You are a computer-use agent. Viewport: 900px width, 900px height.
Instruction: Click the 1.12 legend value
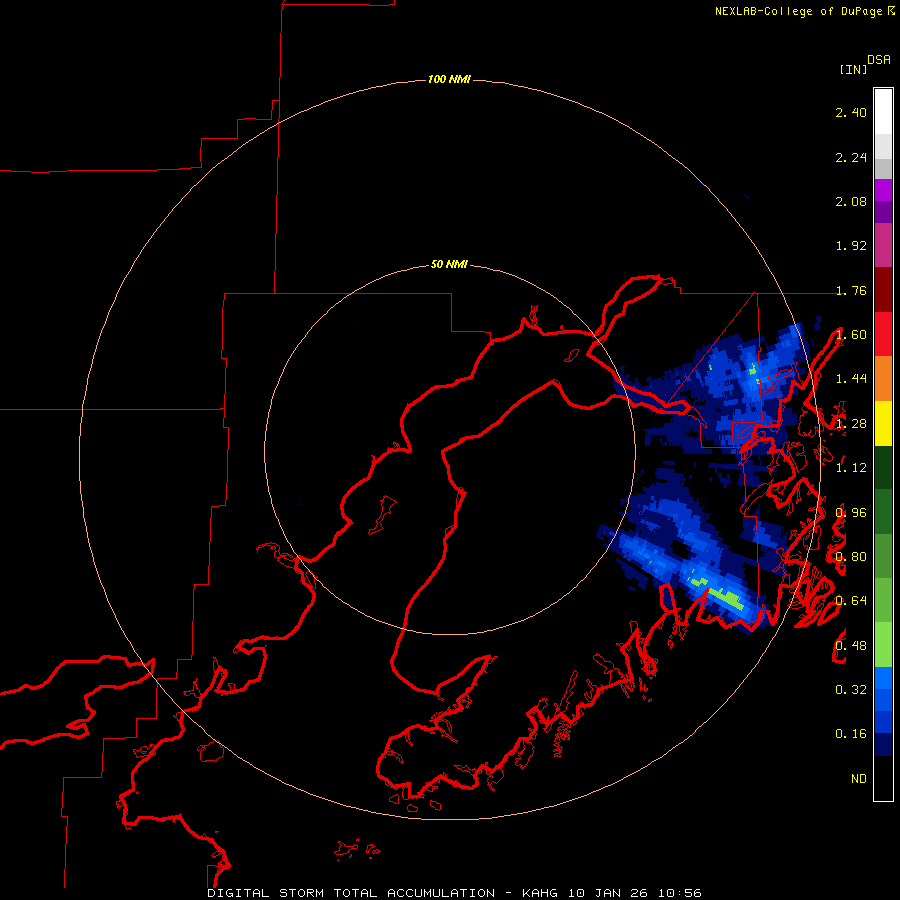pos(851,468)
